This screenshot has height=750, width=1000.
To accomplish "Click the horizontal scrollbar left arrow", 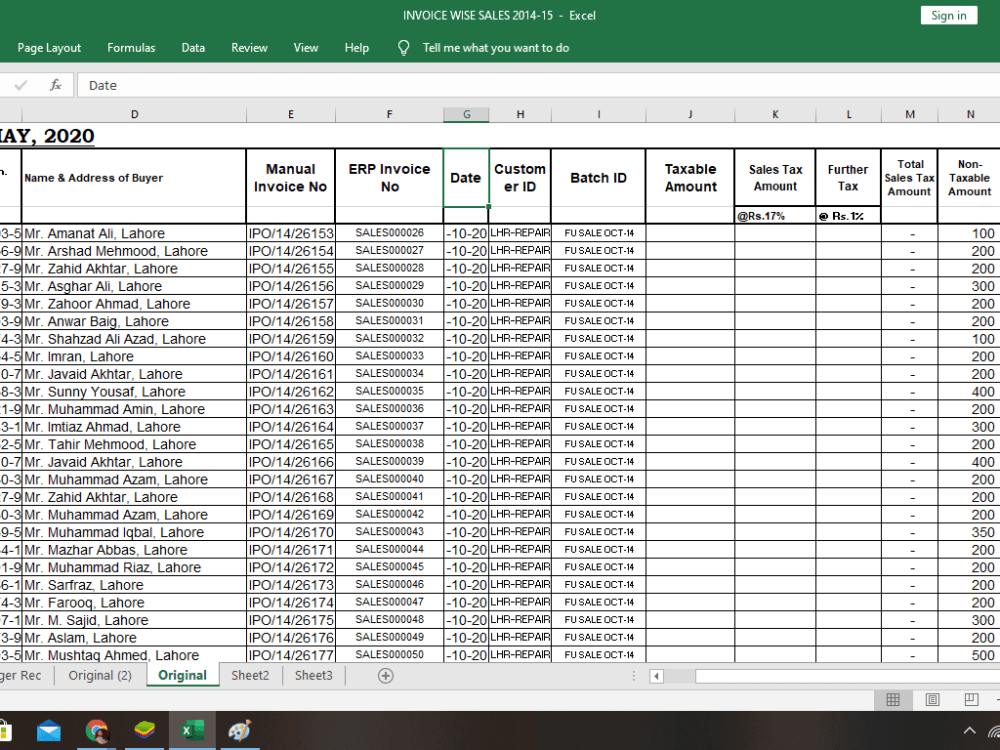I will click(x=656, y=676).
